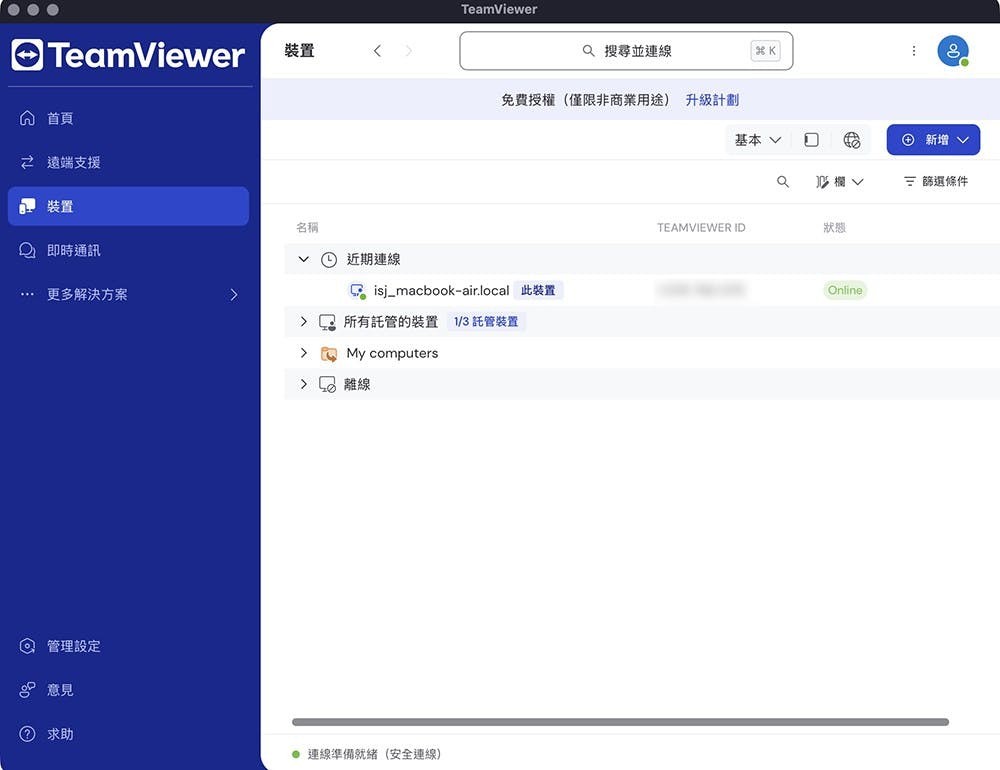
Task: Expand the 離線 offline group
Action: [x=304, y=384]
